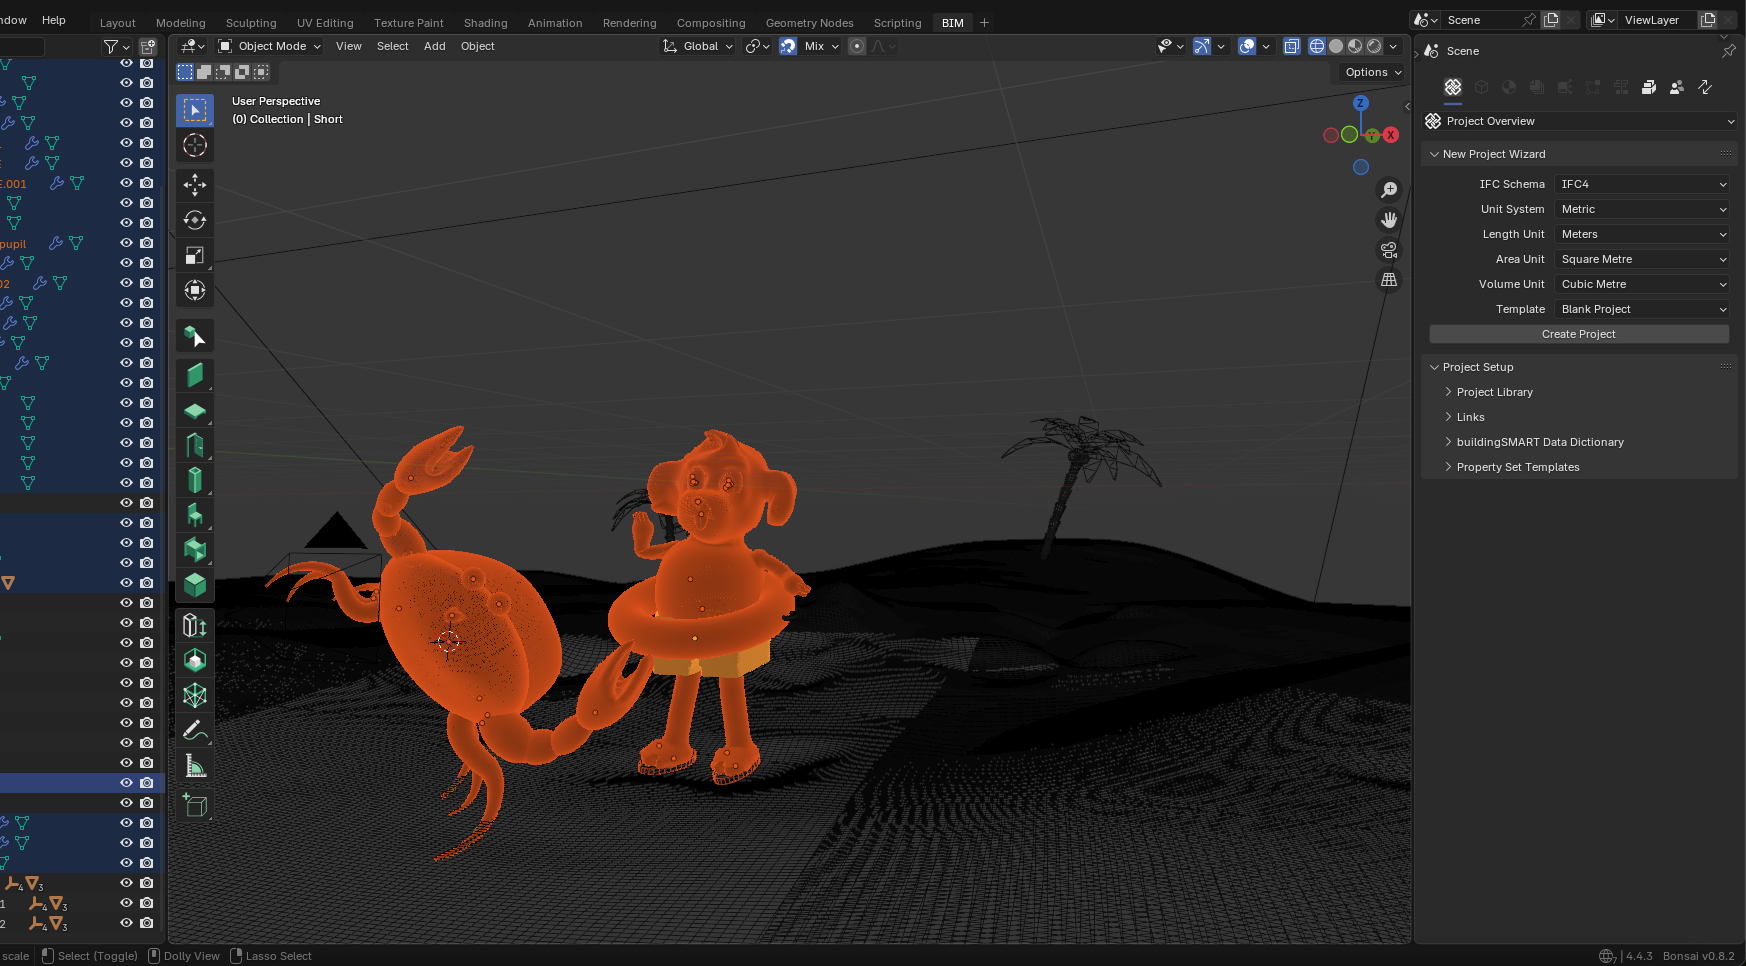The image size is (1746, 966).
Task: Switch to solid viewport shading
Action: (x=1336, y=46)
